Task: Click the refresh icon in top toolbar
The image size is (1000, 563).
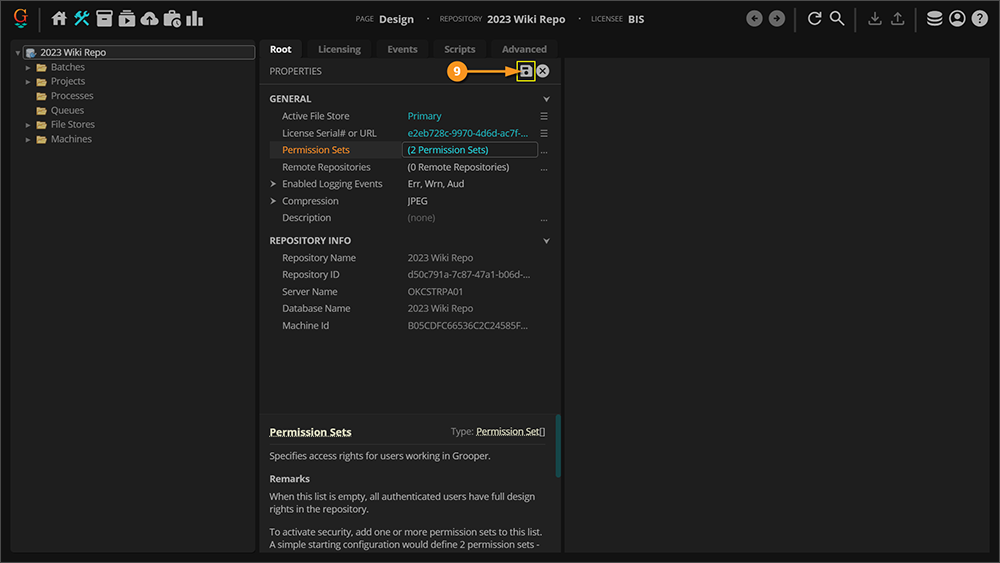Action: tap(814, 19)
